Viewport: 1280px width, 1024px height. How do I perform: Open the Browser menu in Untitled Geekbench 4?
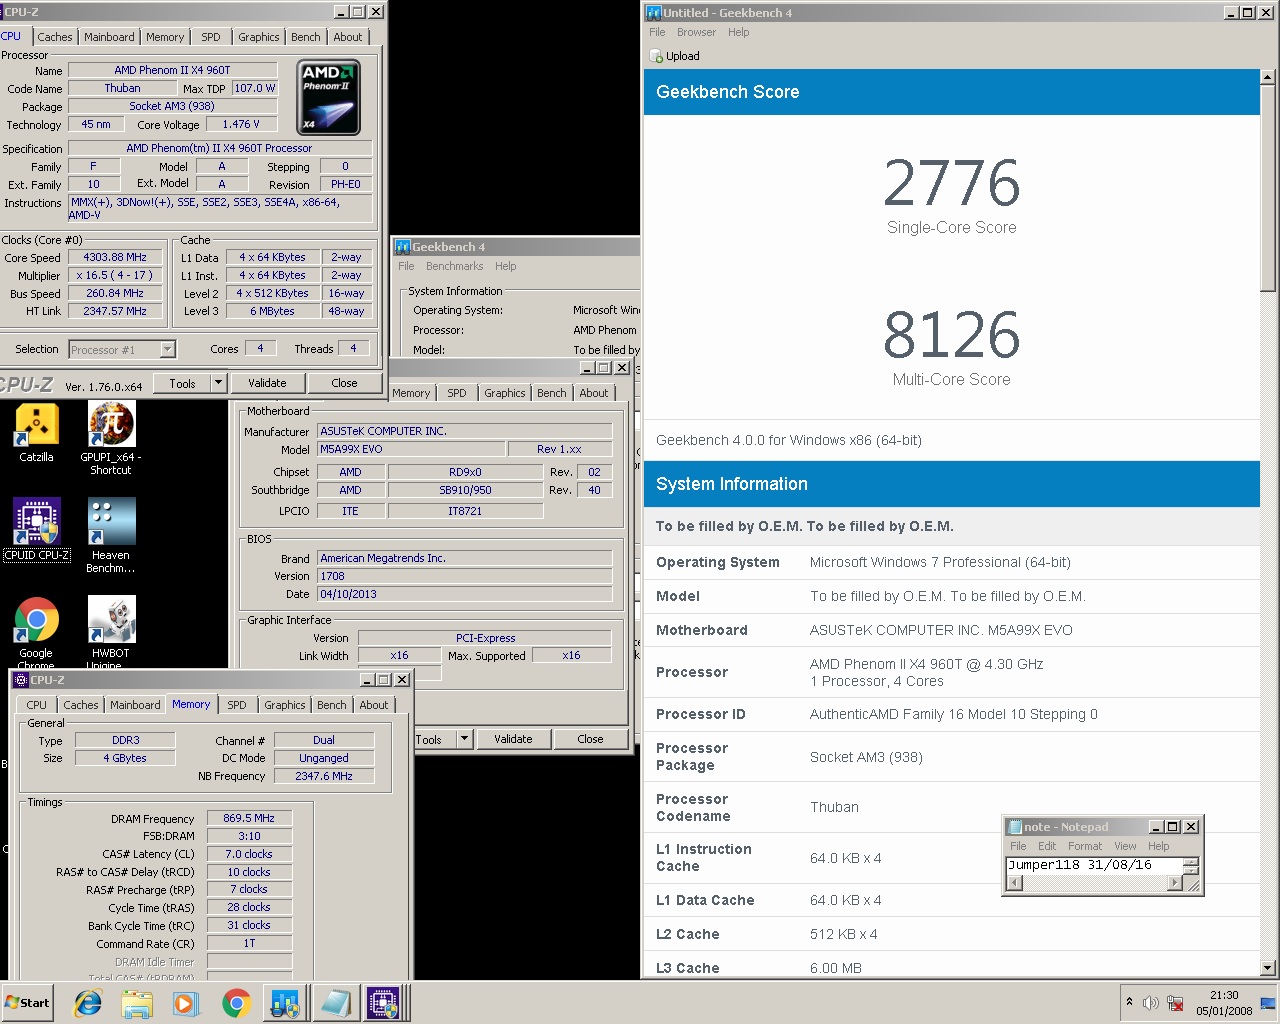[x=696, y=32]
